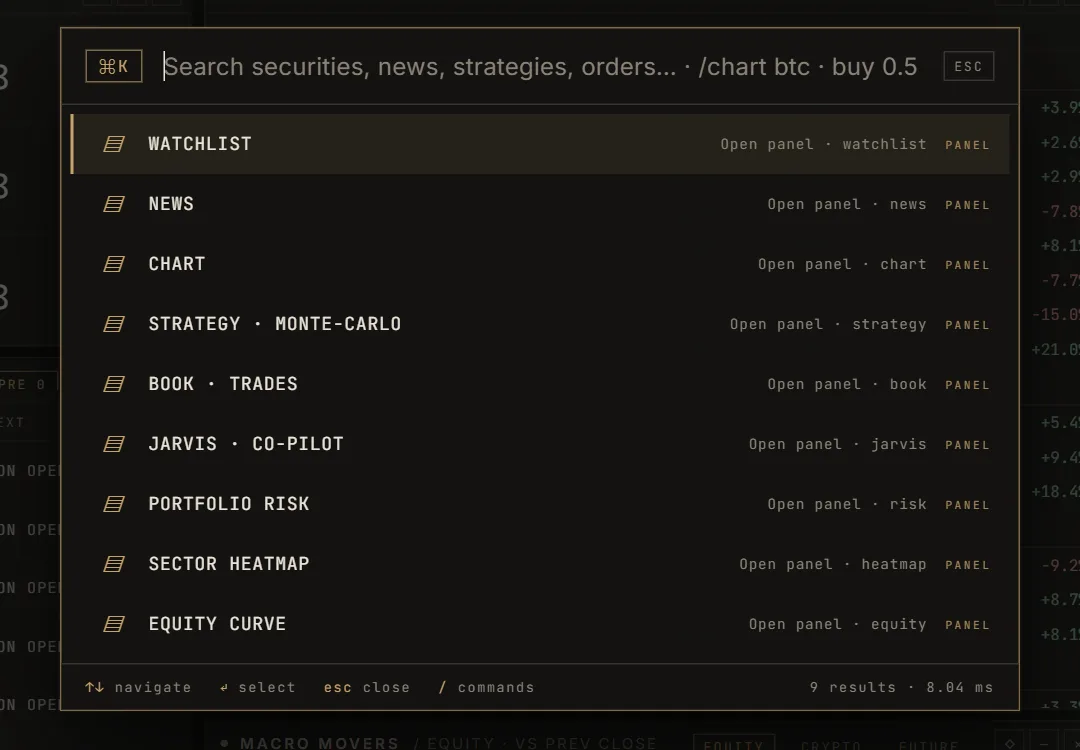Click '9 results · 8.04 ms' status

(x=902, y=687)
